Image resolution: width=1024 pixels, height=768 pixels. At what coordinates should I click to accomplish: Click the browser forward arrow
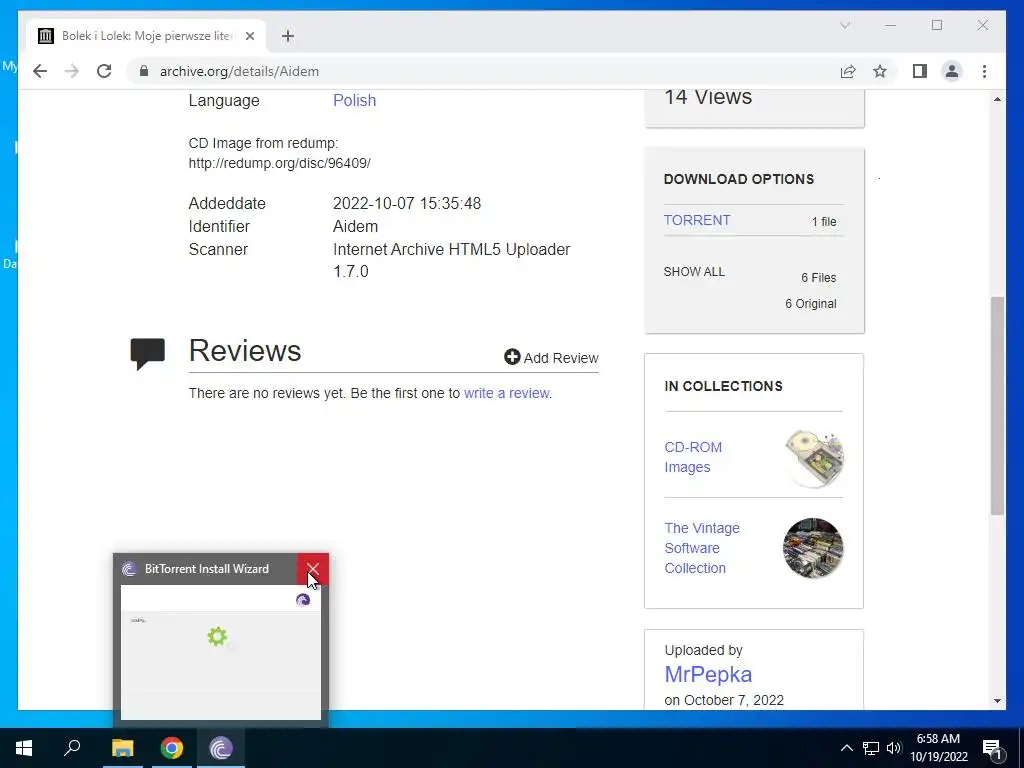[72, 71]
